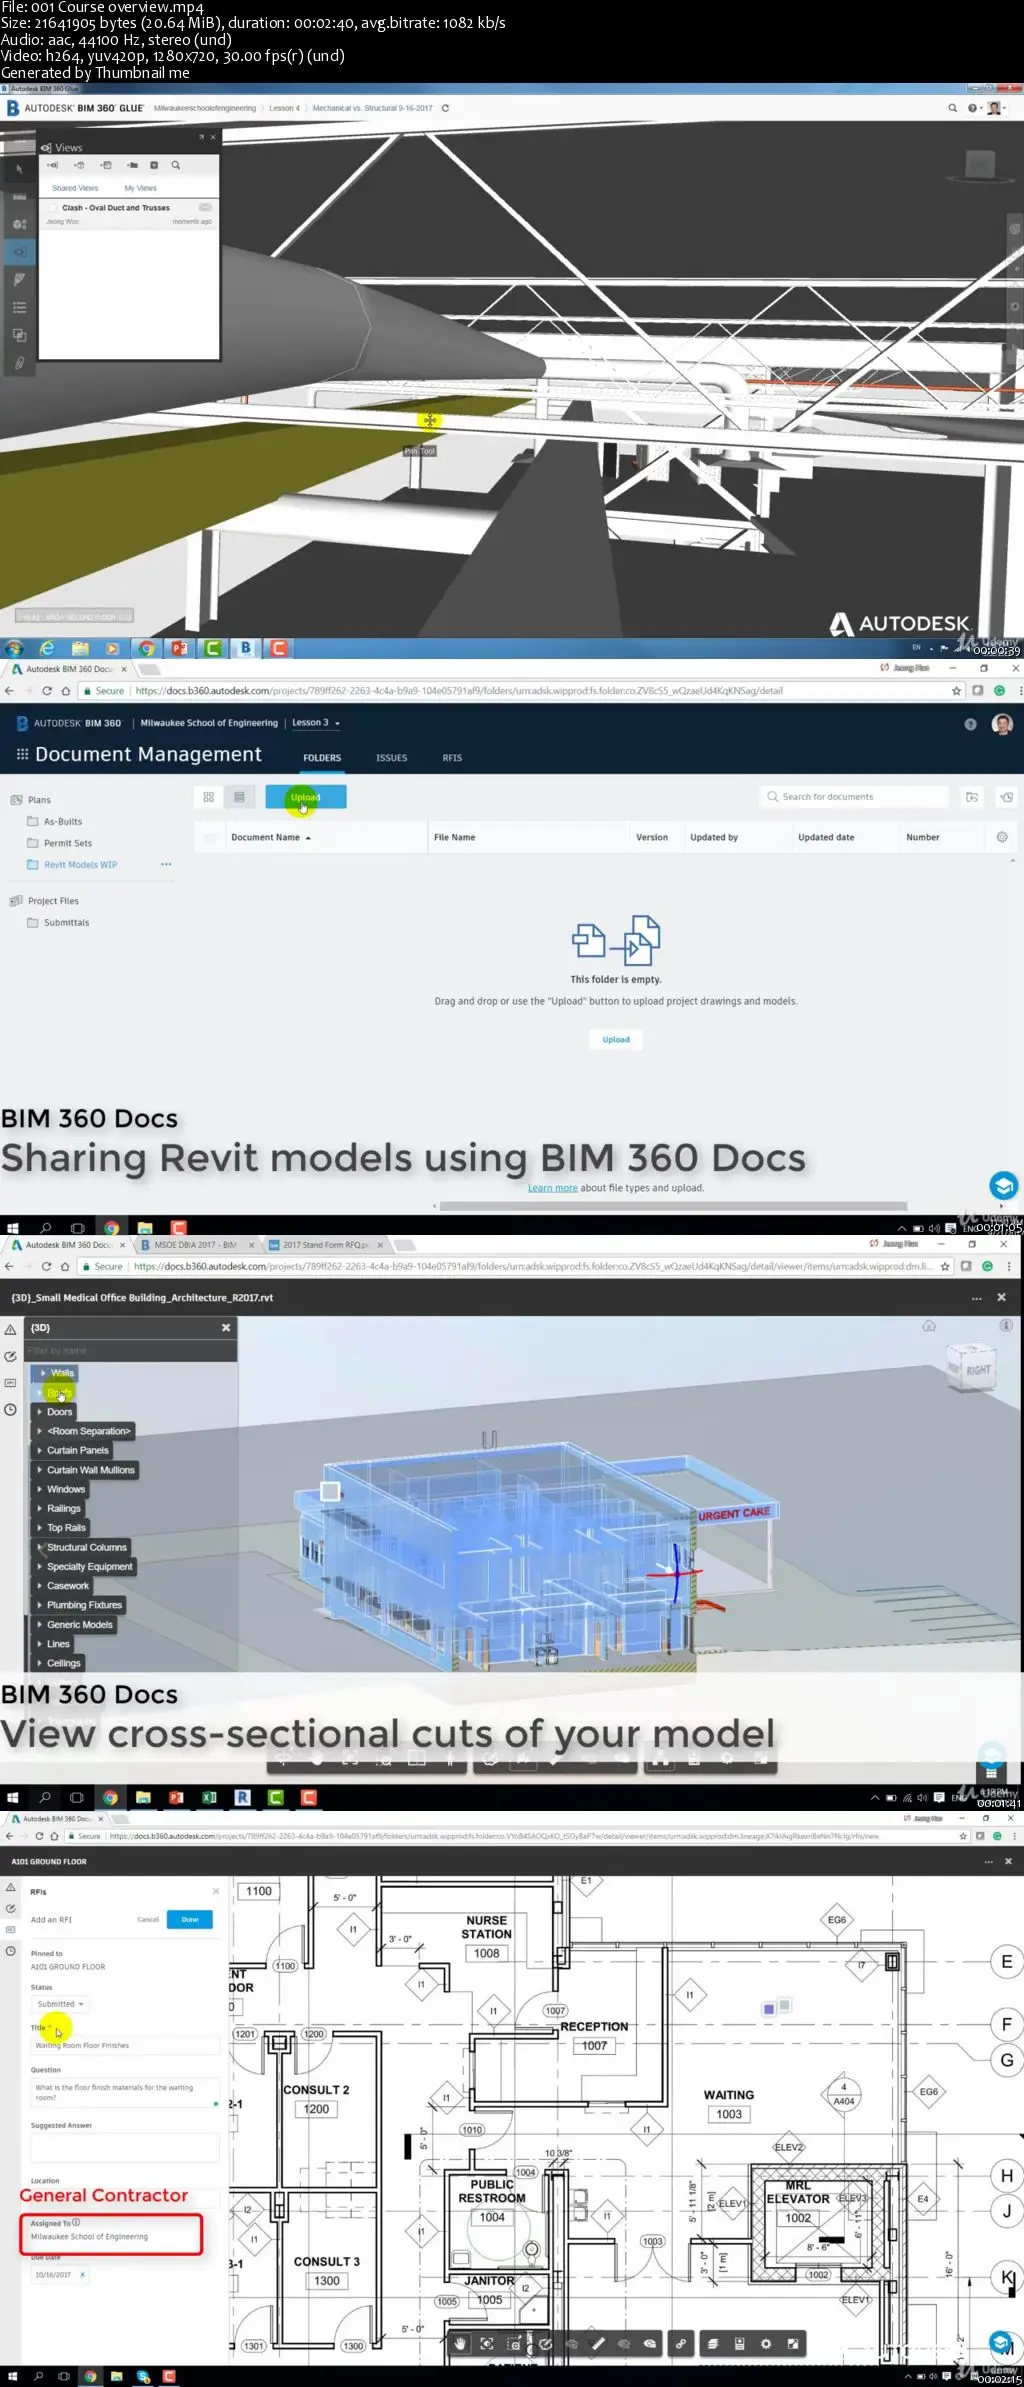The height and width of the screenshot is (2387, 1024).
Task: Expand the Curtain Panels category
Action: click(x=40, y=1450)
